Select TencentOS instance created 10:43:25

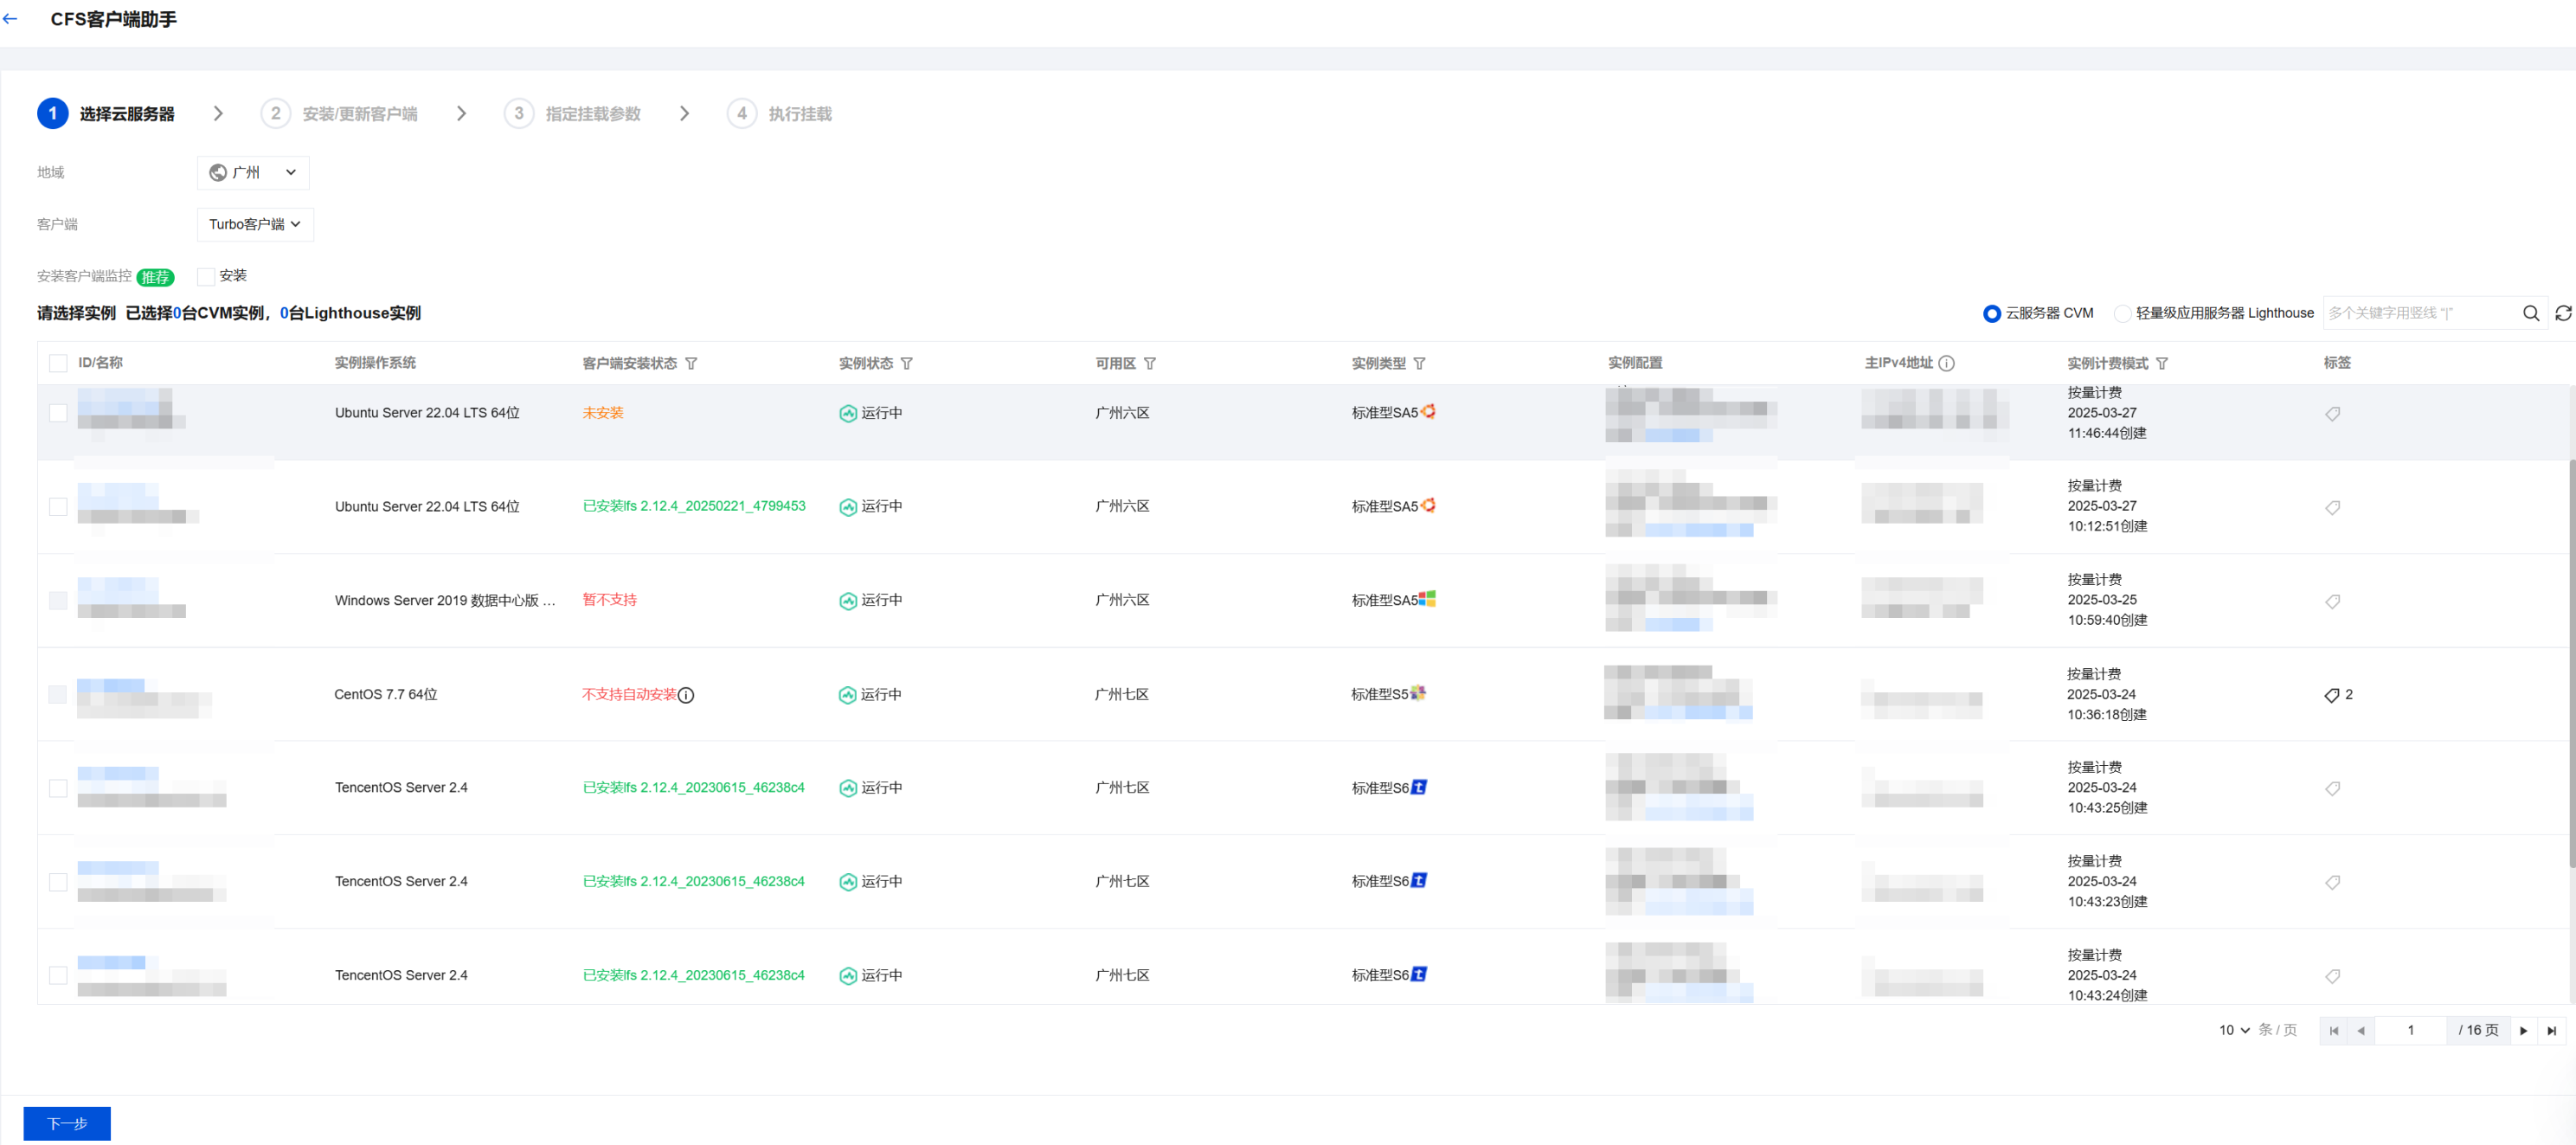58,789
